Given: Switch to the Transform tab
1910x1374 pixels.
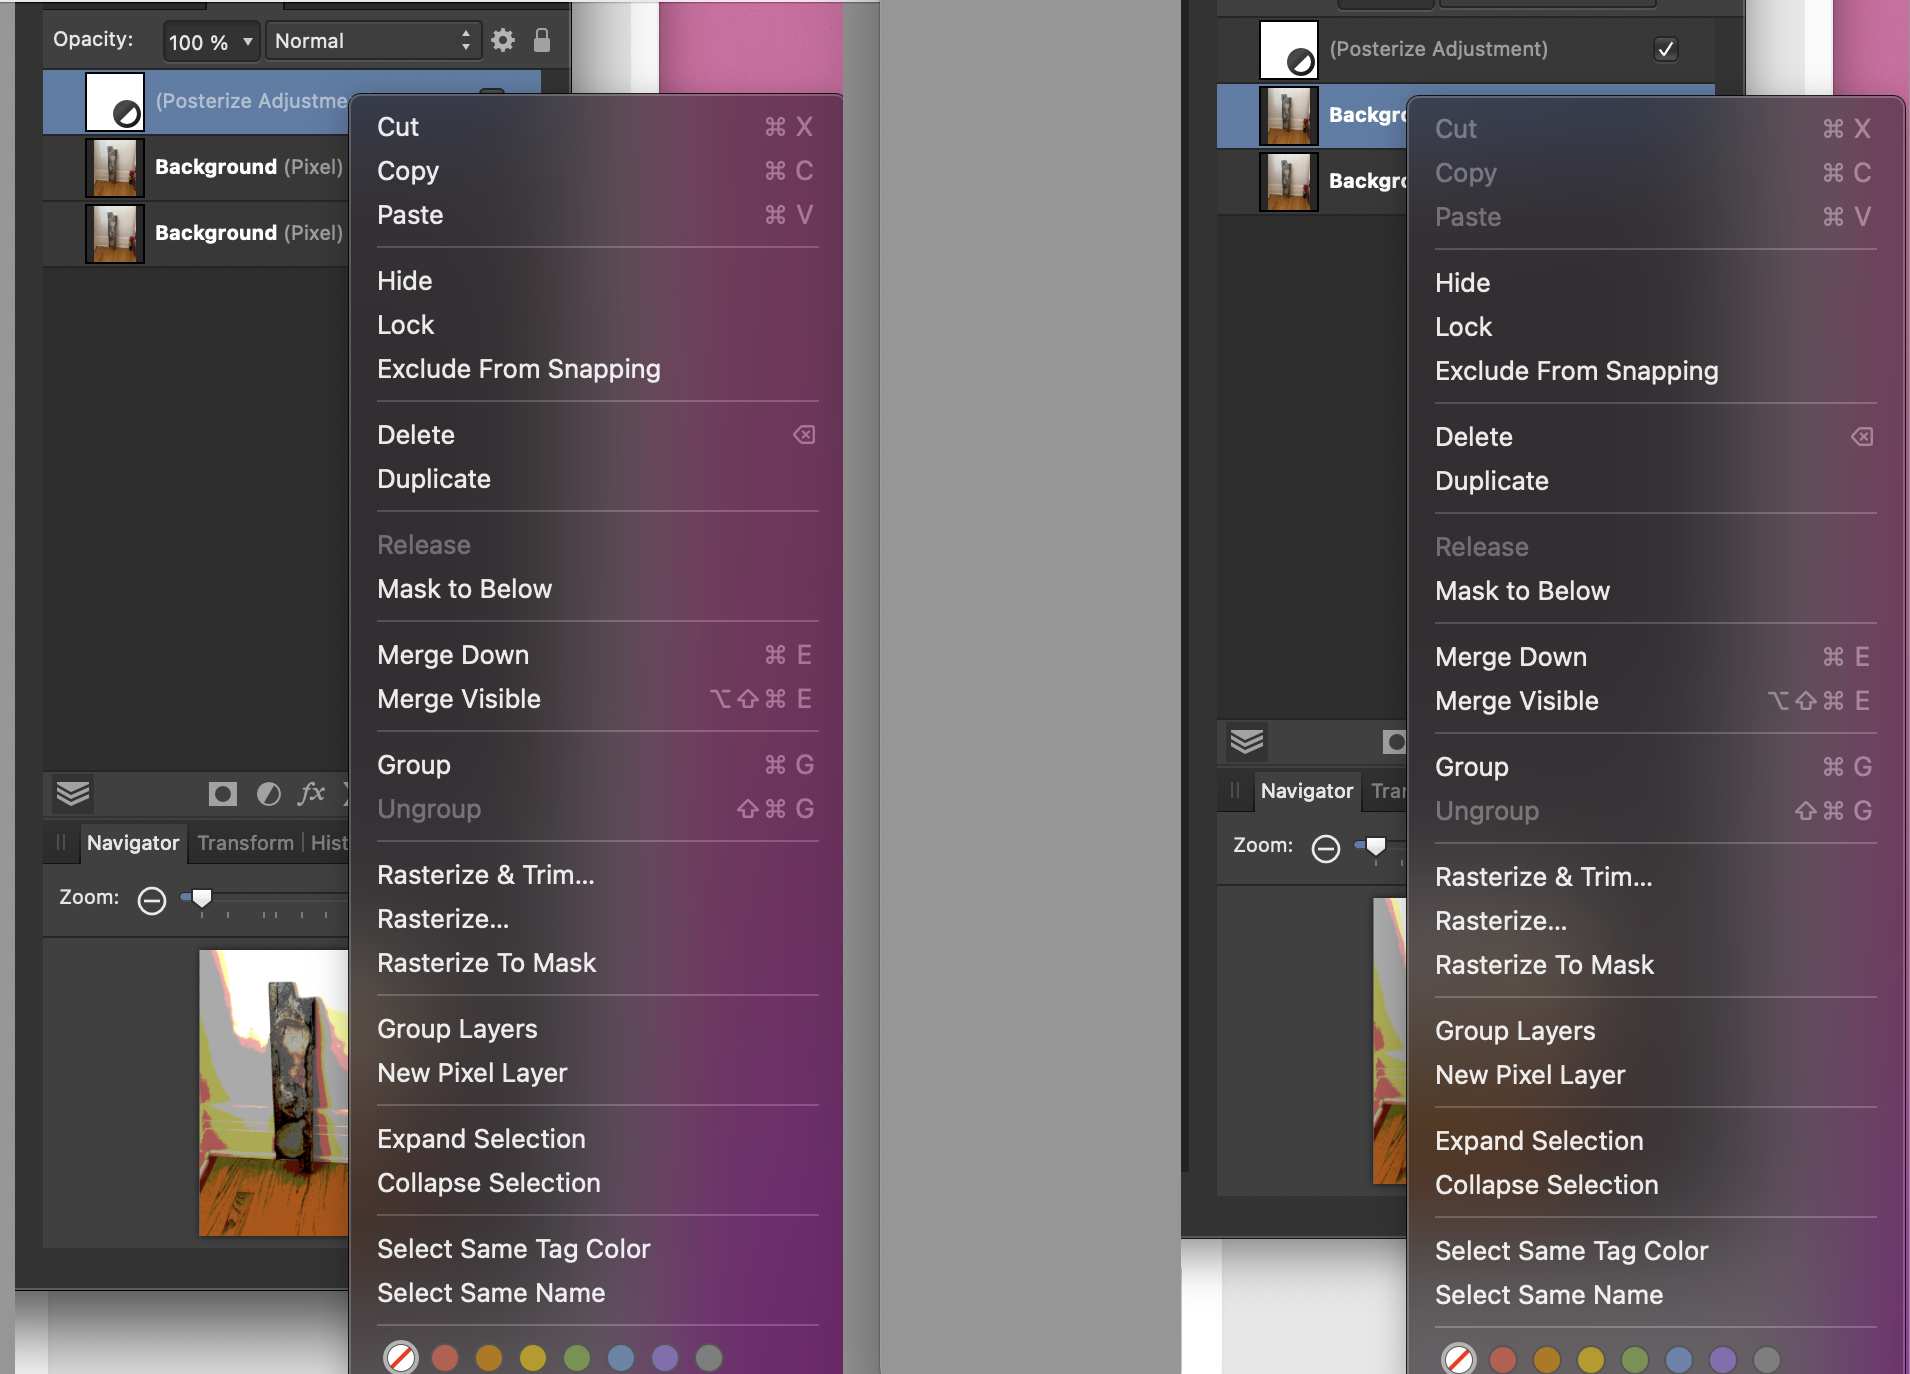Looking at the screenshot, I should (x=245, y=842).
